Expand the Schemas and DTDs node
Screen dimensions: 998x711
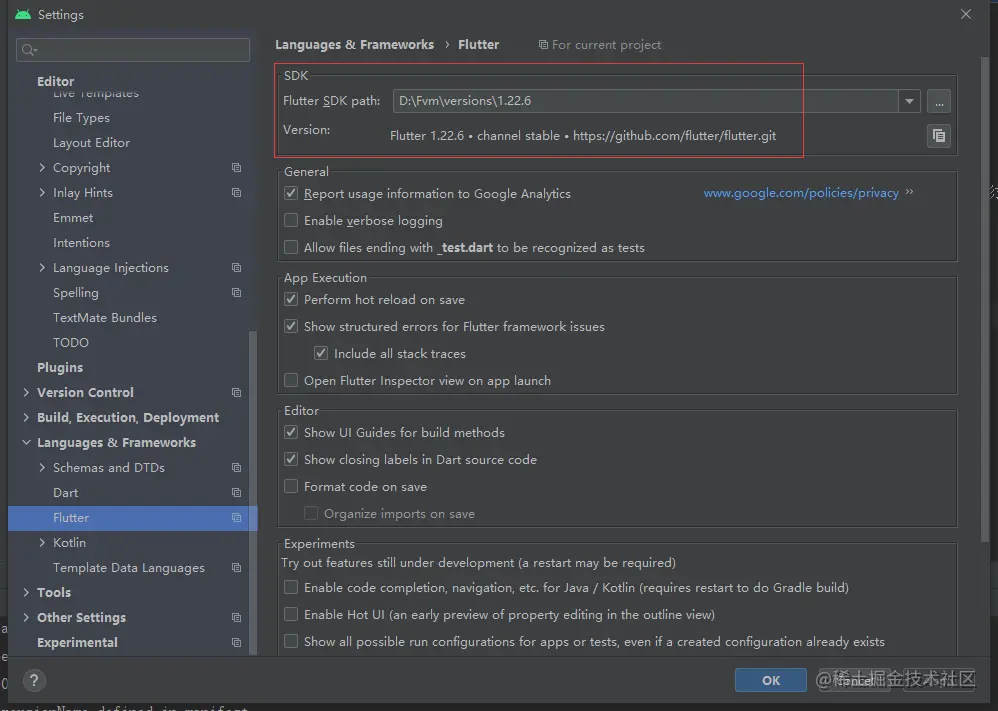[x=42, y=467]
